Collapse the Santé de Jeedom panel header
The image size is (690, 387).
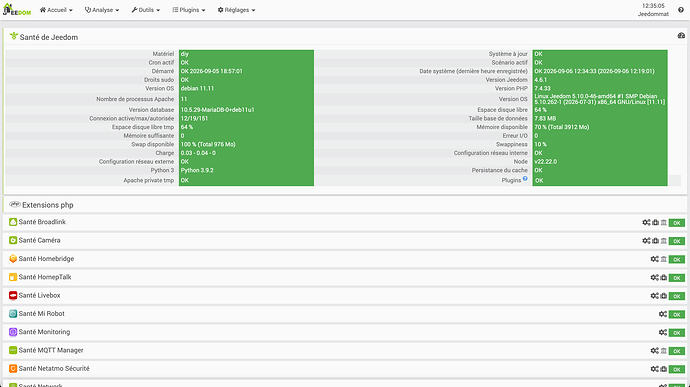345,37
